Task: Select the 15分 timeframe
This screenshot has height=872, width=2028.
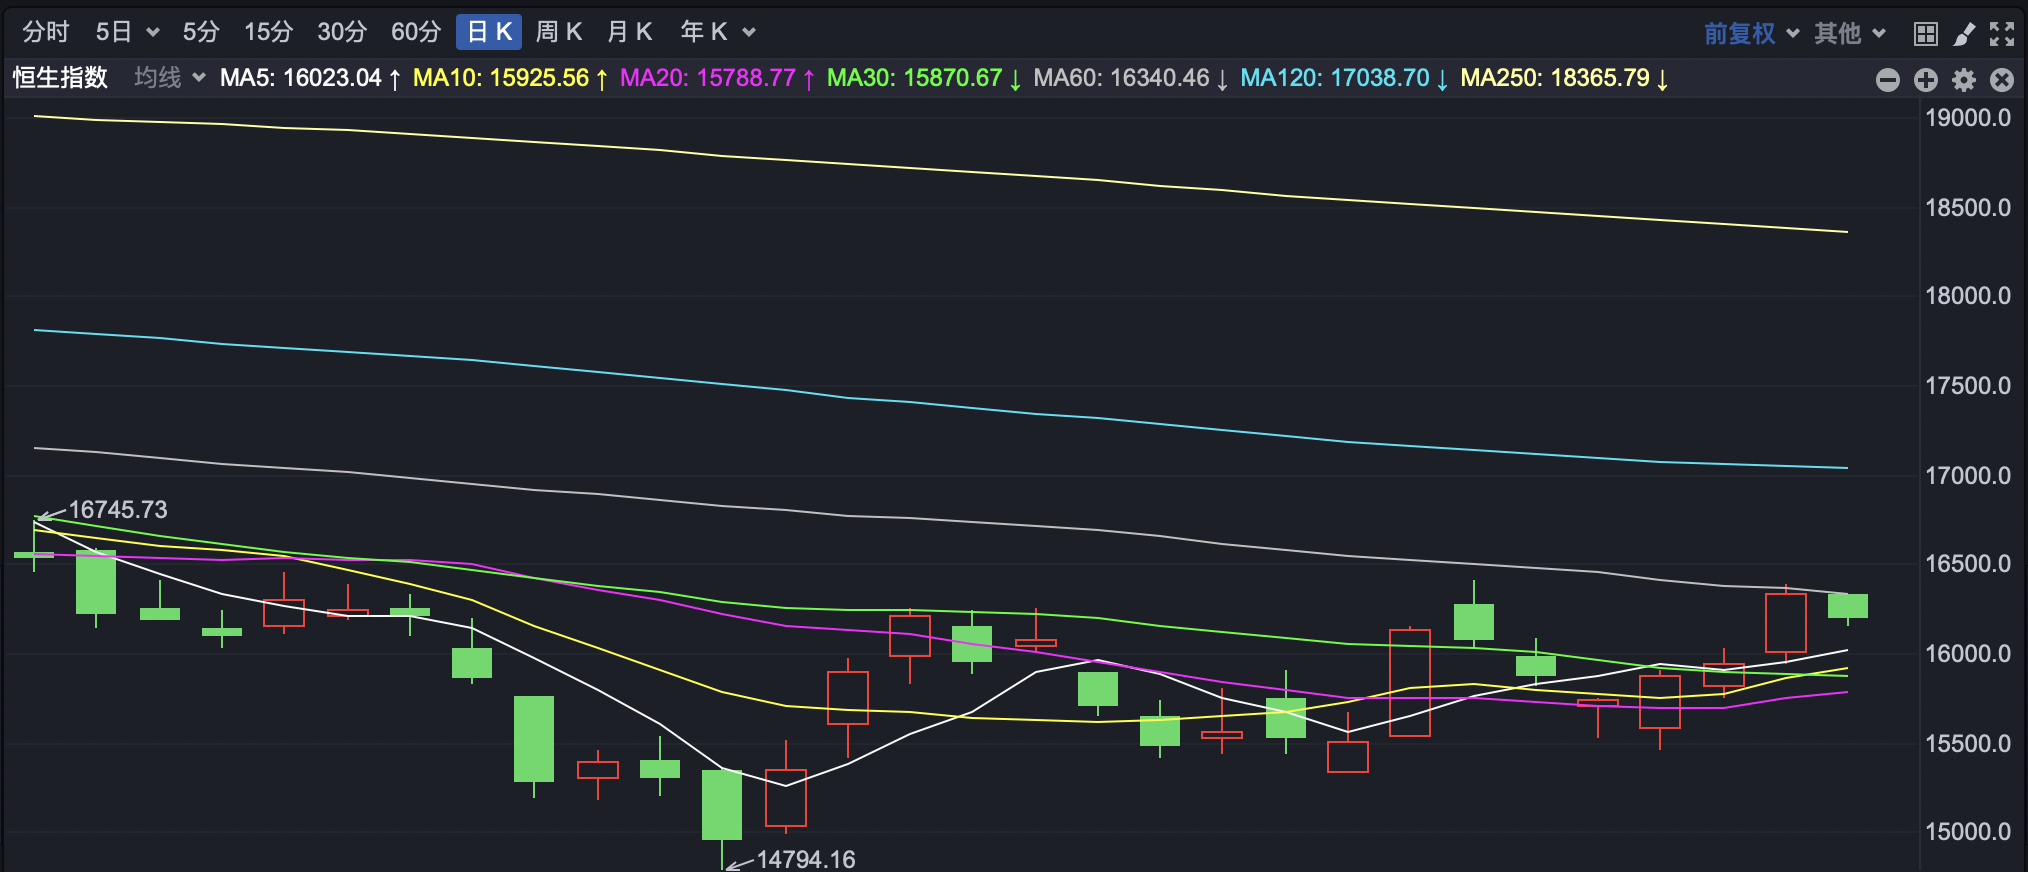Action: coord(269,32)
